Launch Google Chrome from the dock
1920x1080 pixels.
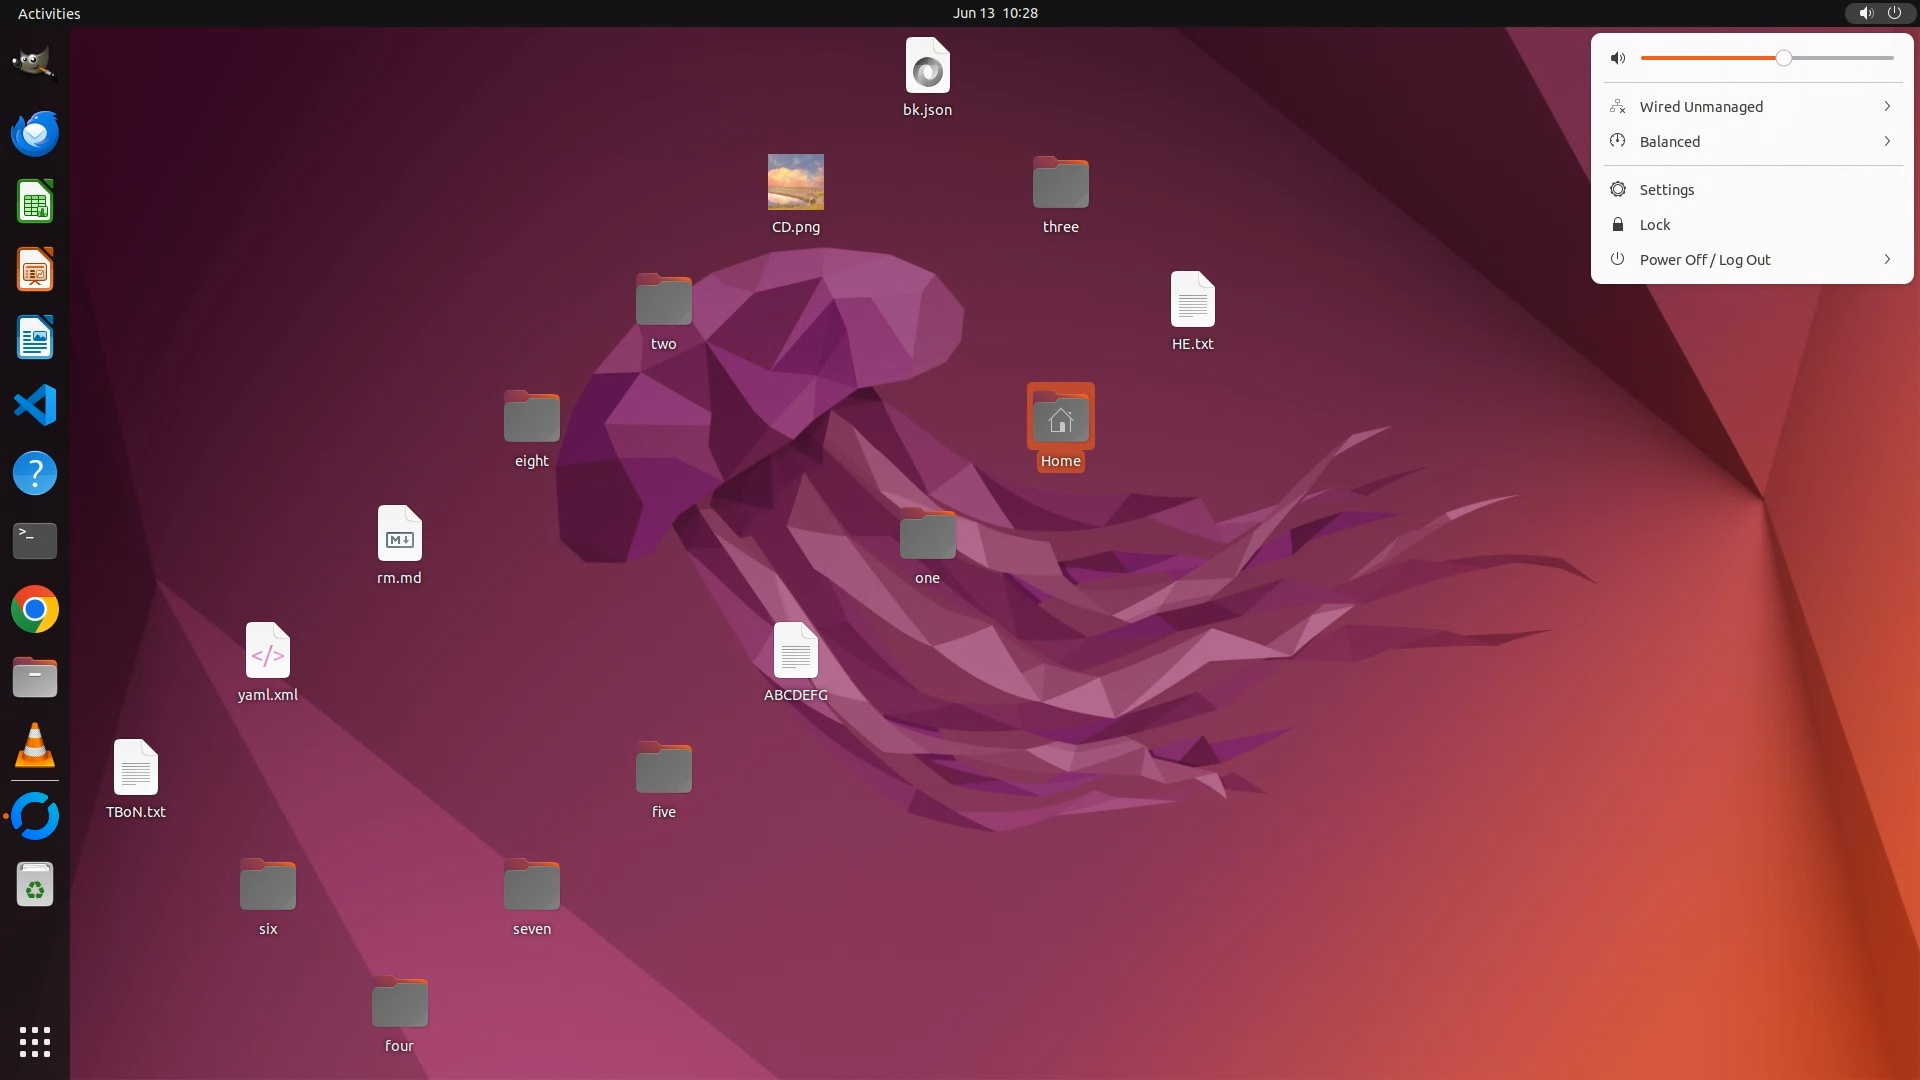(35, 609)
